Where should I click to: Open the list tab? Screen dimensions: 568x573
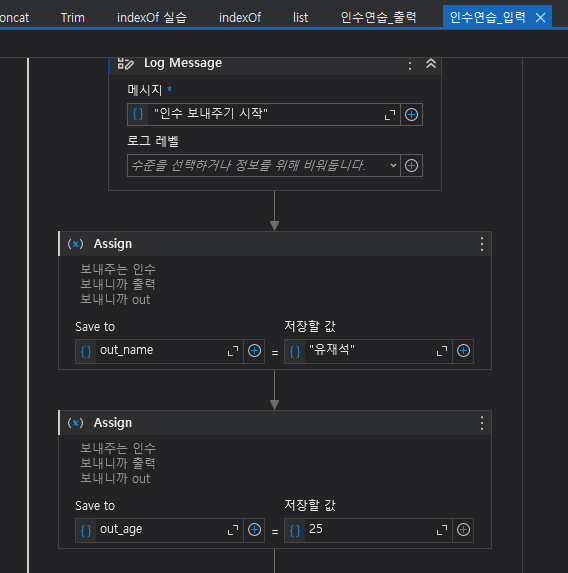point(300,17)
